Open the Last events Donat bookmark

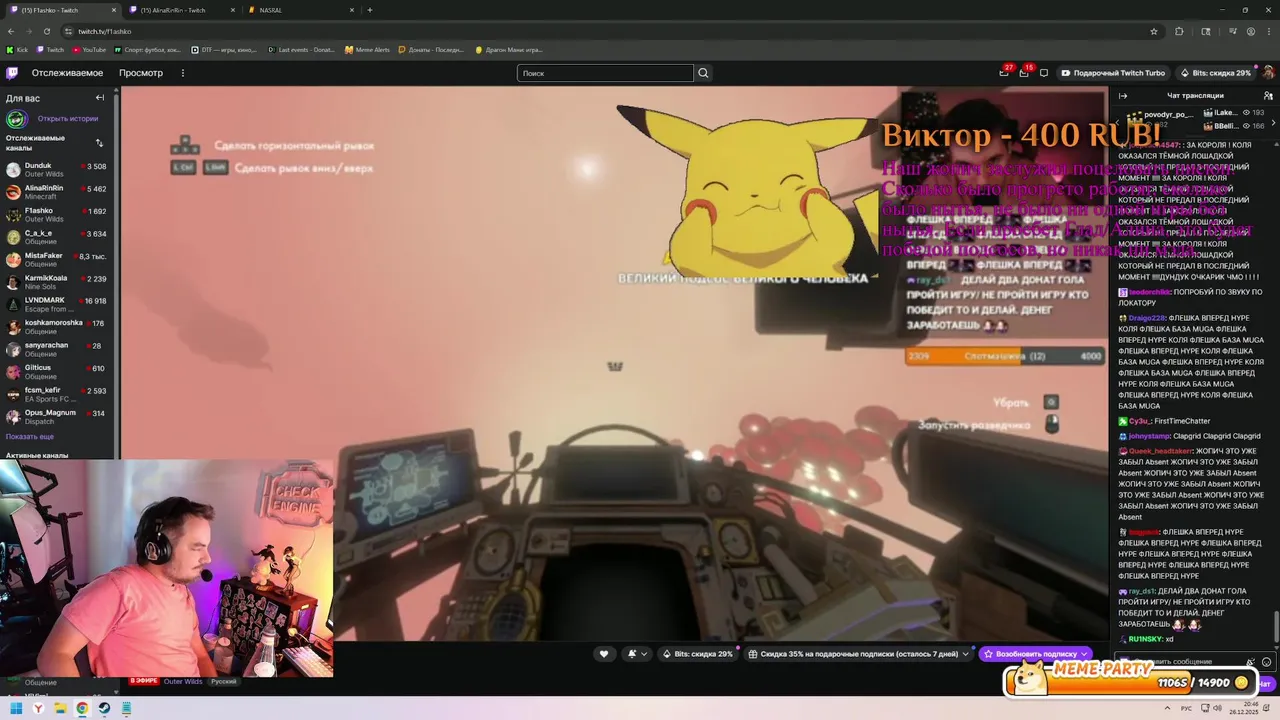coord(301,49)
